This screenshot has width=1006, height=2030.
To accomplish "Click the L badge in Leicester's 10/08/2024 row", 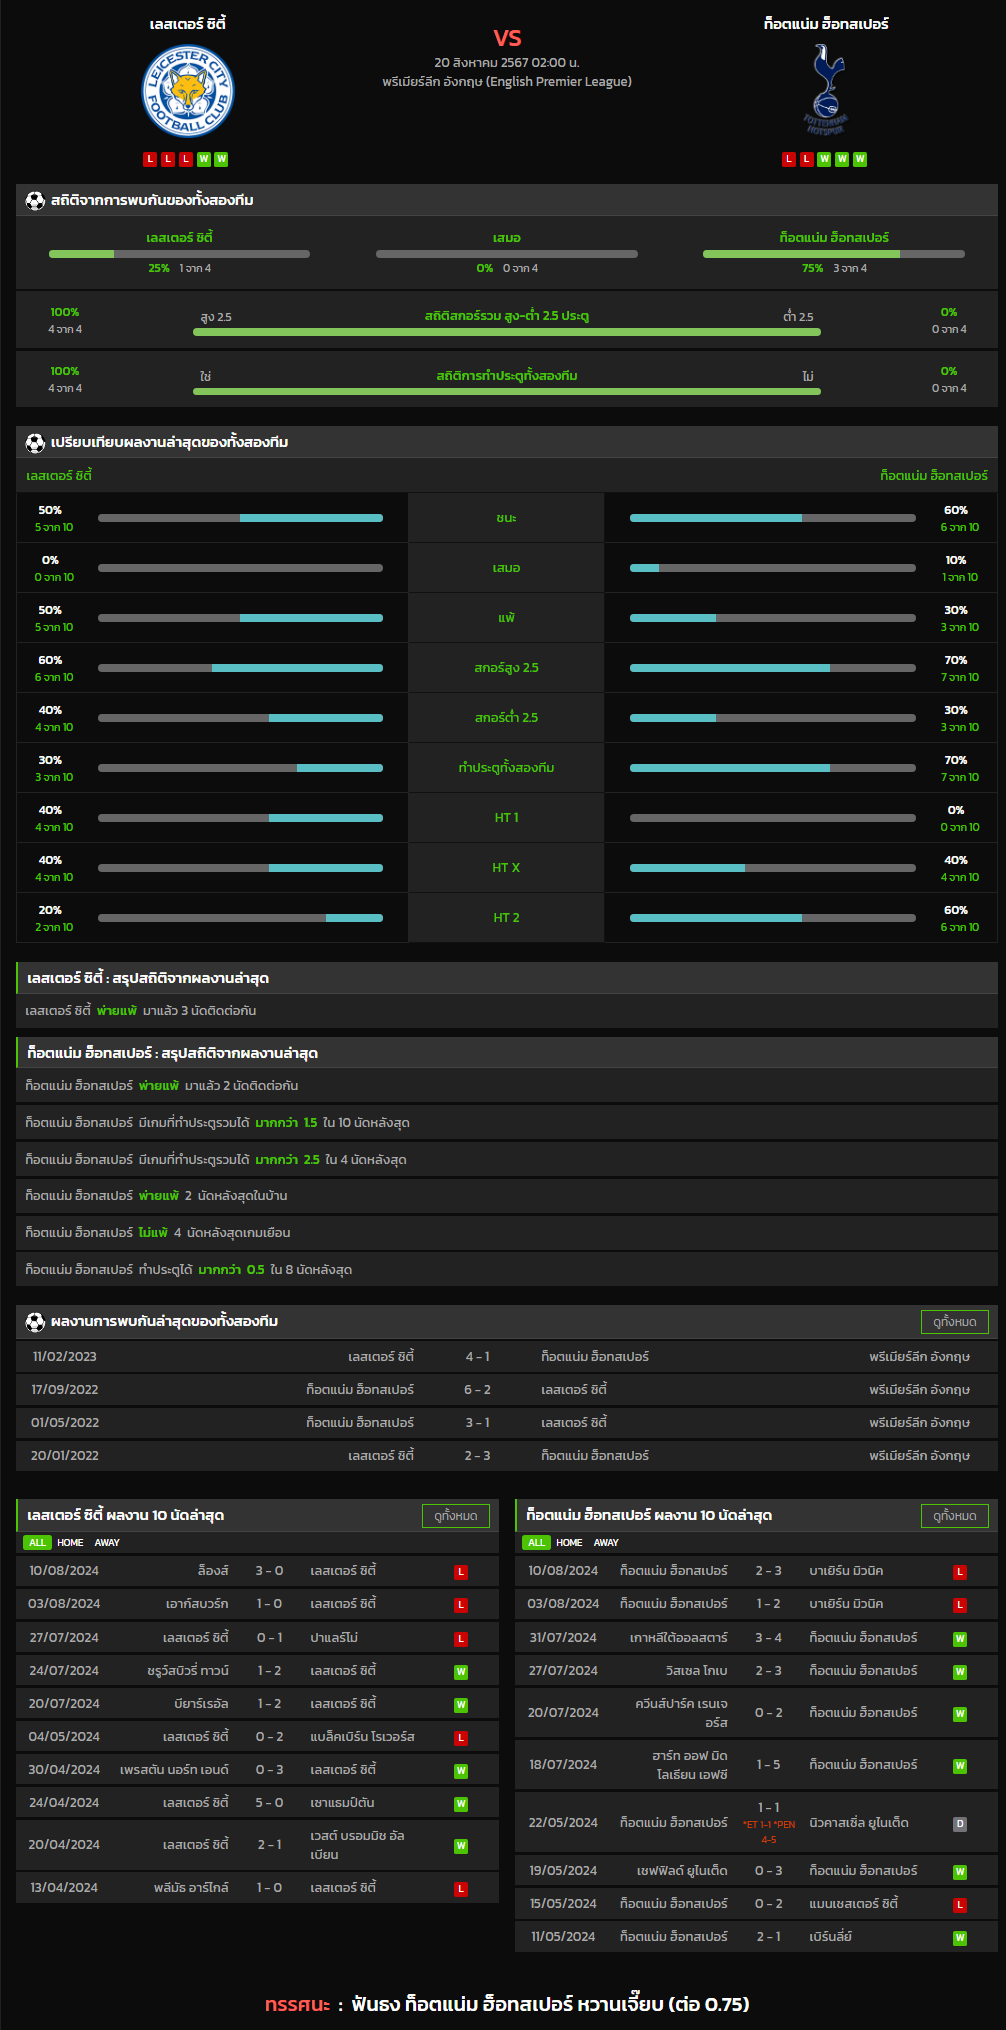I will [x=461, y=1572].
